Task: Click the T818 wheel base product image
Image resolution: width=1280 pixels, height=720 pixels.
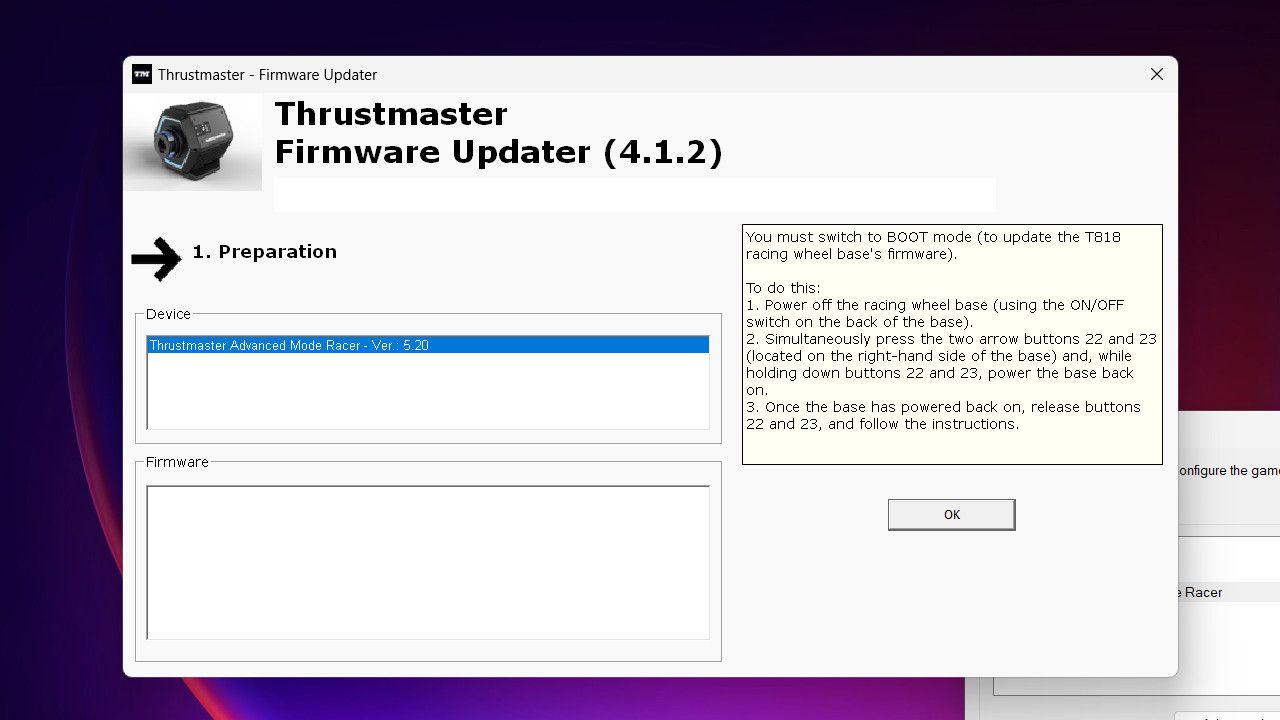Action: pyautogui.click(x=193, y=142)
